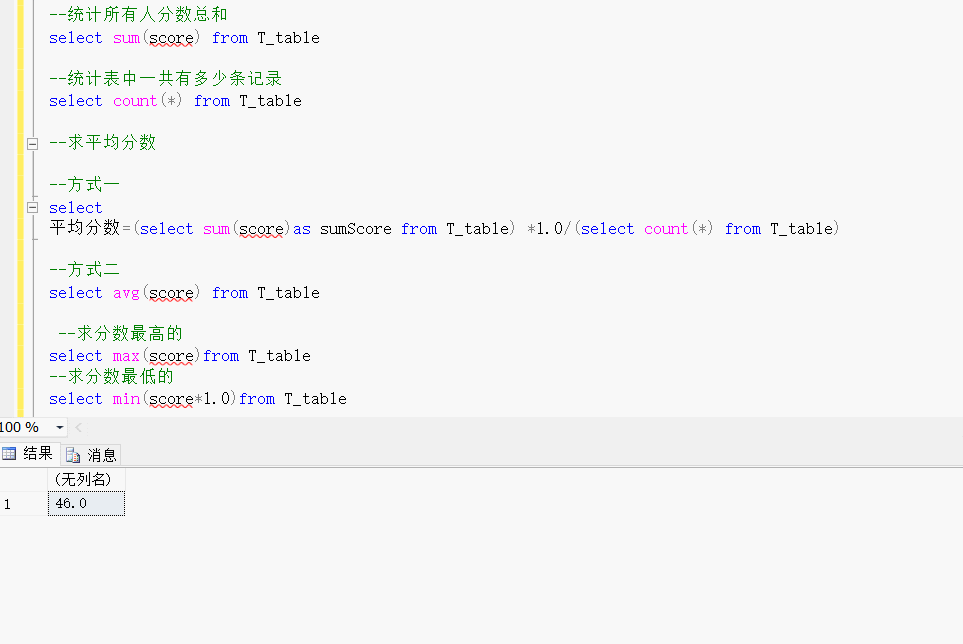Screen dimensions: 963x644
Task: Click the select sum(score) from T_table line
Action: [x=184, y=38]
